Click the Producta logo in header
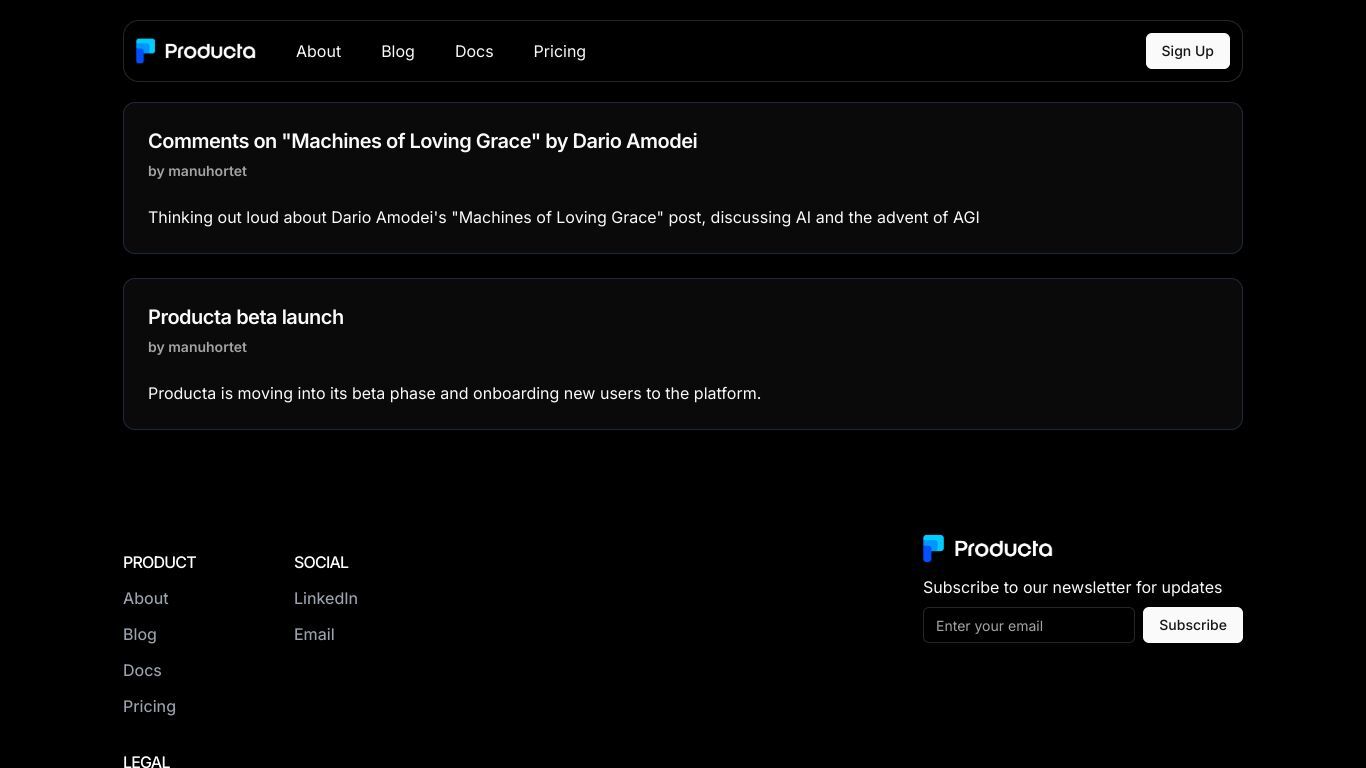The height and width of the screenshot is (768, 1366). click(196, 51)
